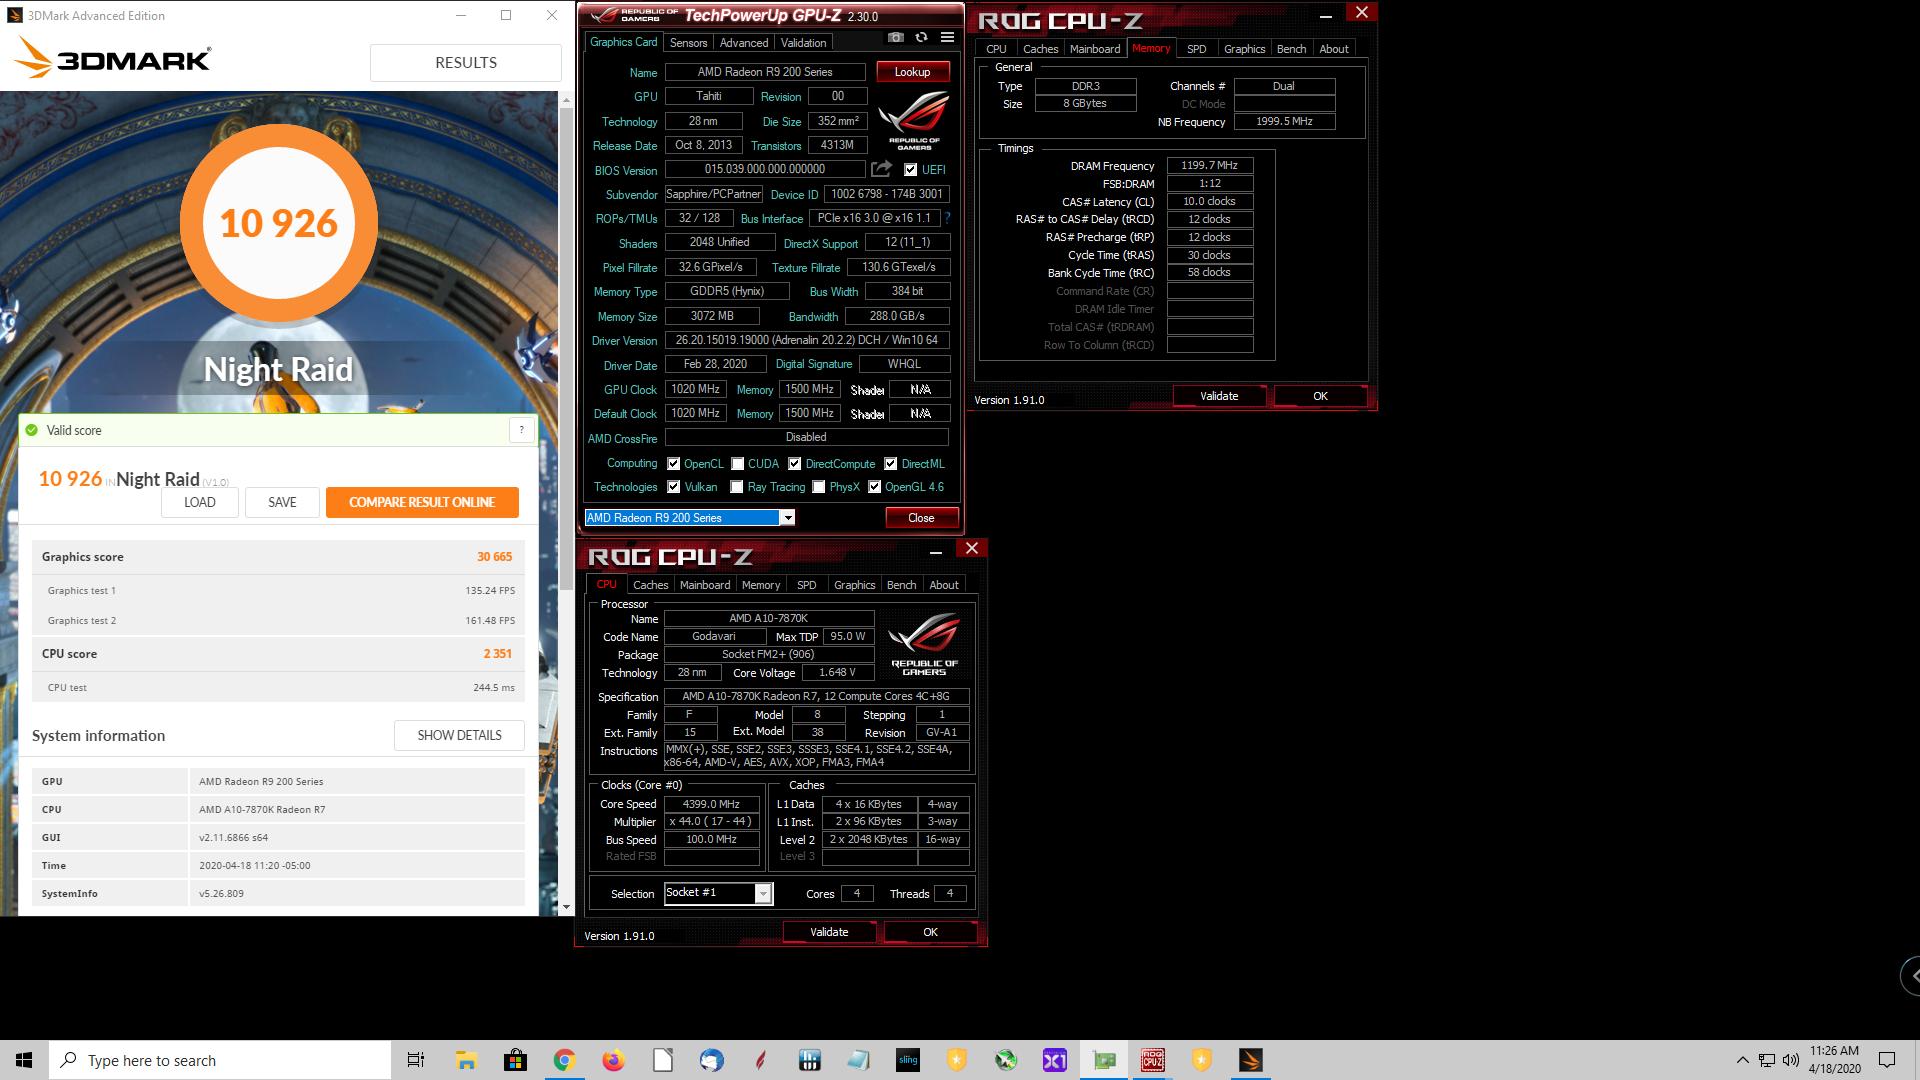
Task: Click the SAVE button in 3DMark
Action: (282, 502)
